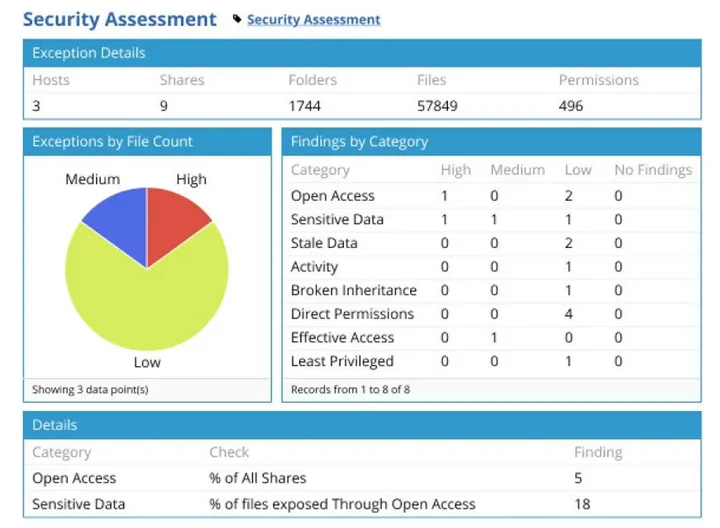Click the blue Medium pie slice
720x528 pixels.
pos(117,217)
